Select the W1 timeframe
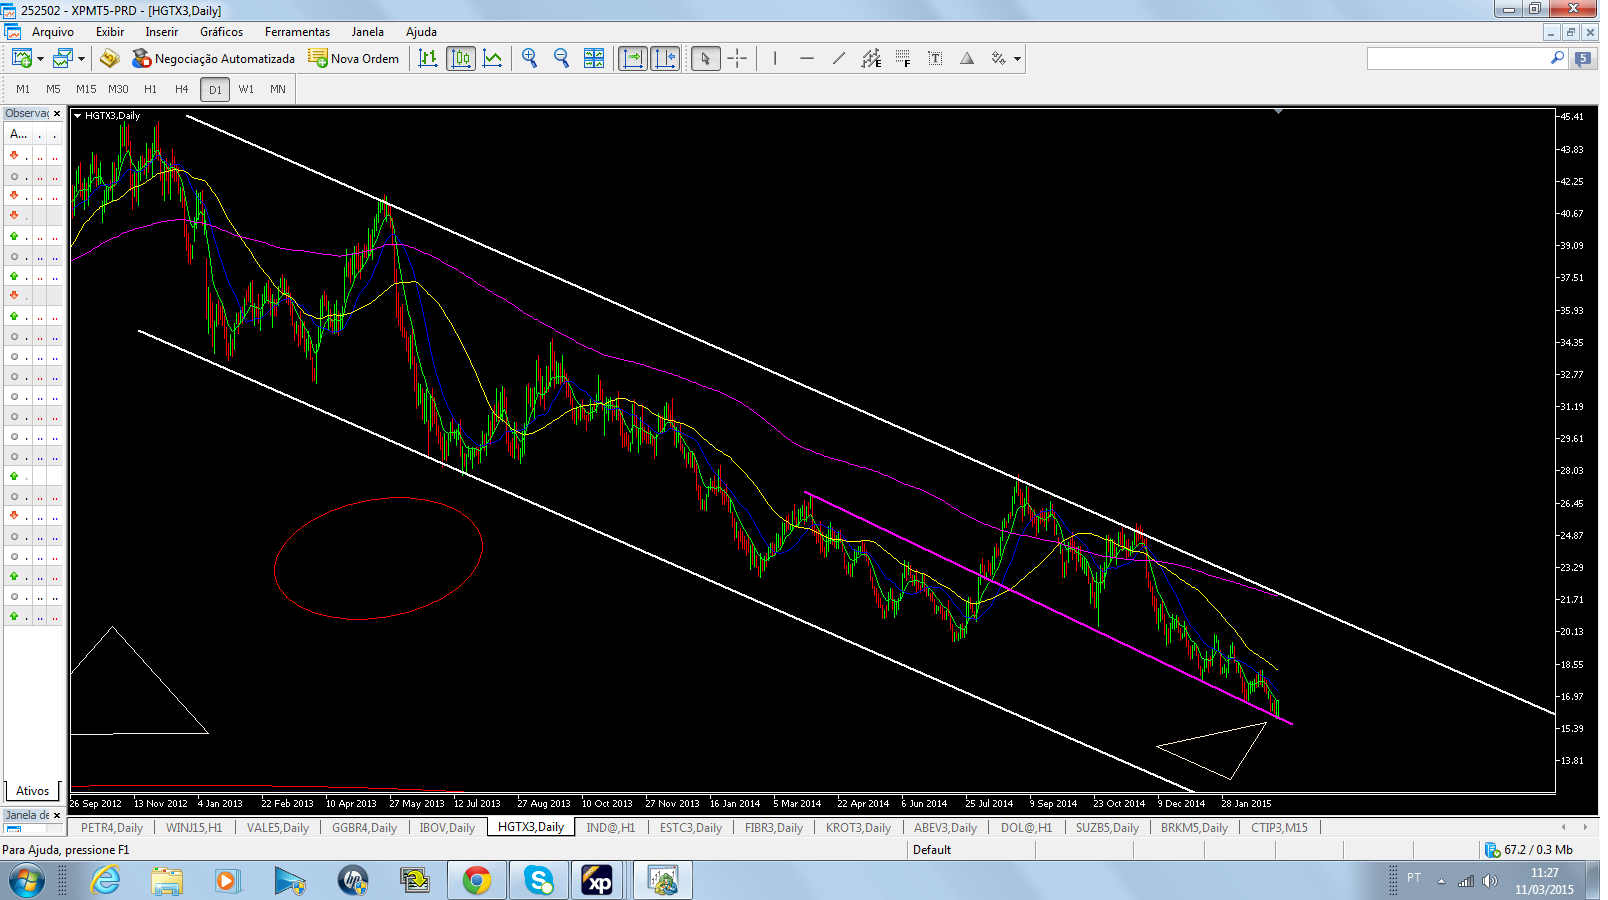This screenshot has width=1608, height=900. pyautogui.click(x=246, y=89)
